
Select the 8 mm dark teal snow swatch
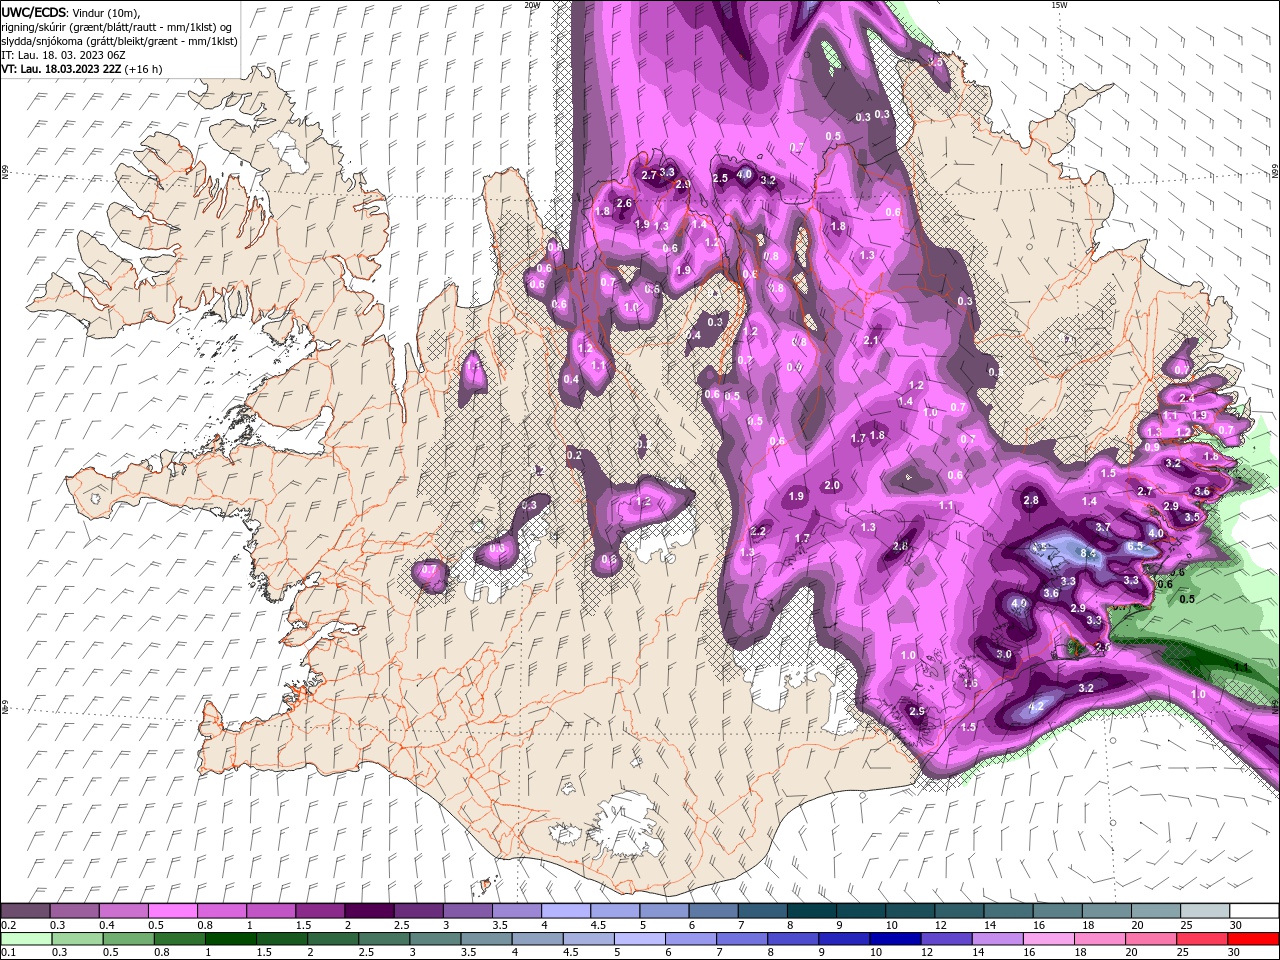tap(812, 911)
